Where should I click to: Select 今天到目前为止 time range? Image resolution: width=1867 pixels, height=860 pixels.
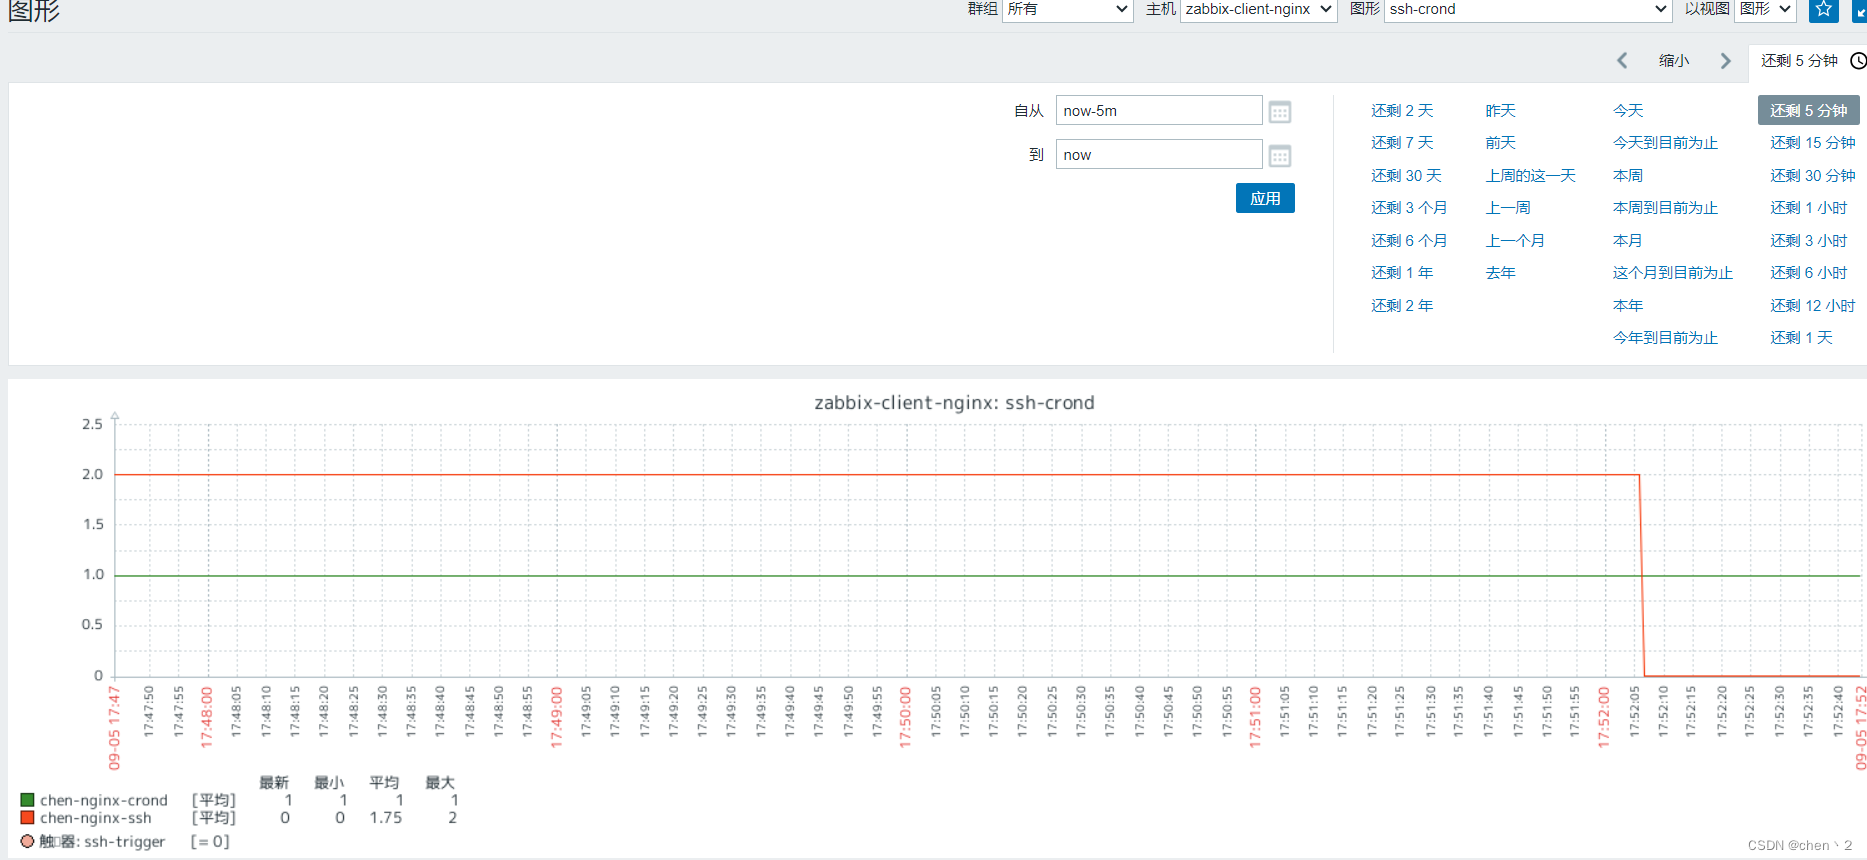click(x=1665, y=143)
